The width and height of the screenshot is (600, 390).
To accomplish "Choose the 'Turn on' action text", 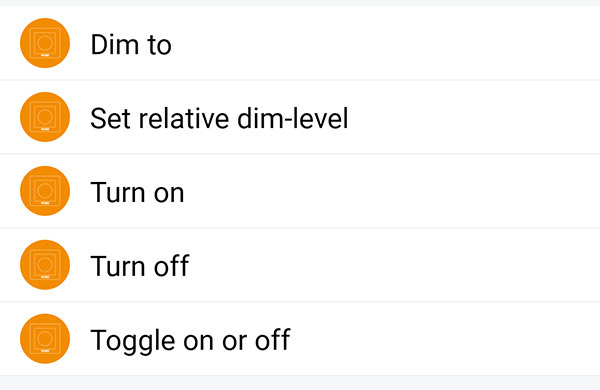I will [137, 192].
